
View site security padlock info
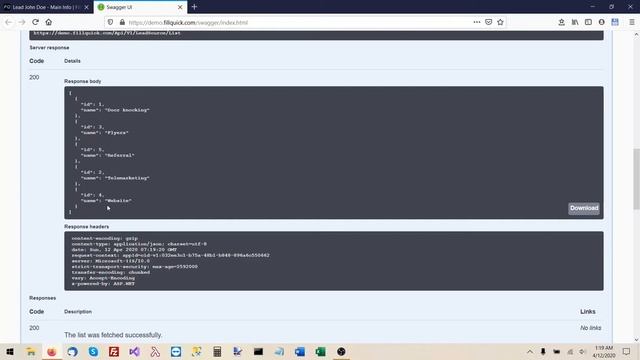[122, 22]
